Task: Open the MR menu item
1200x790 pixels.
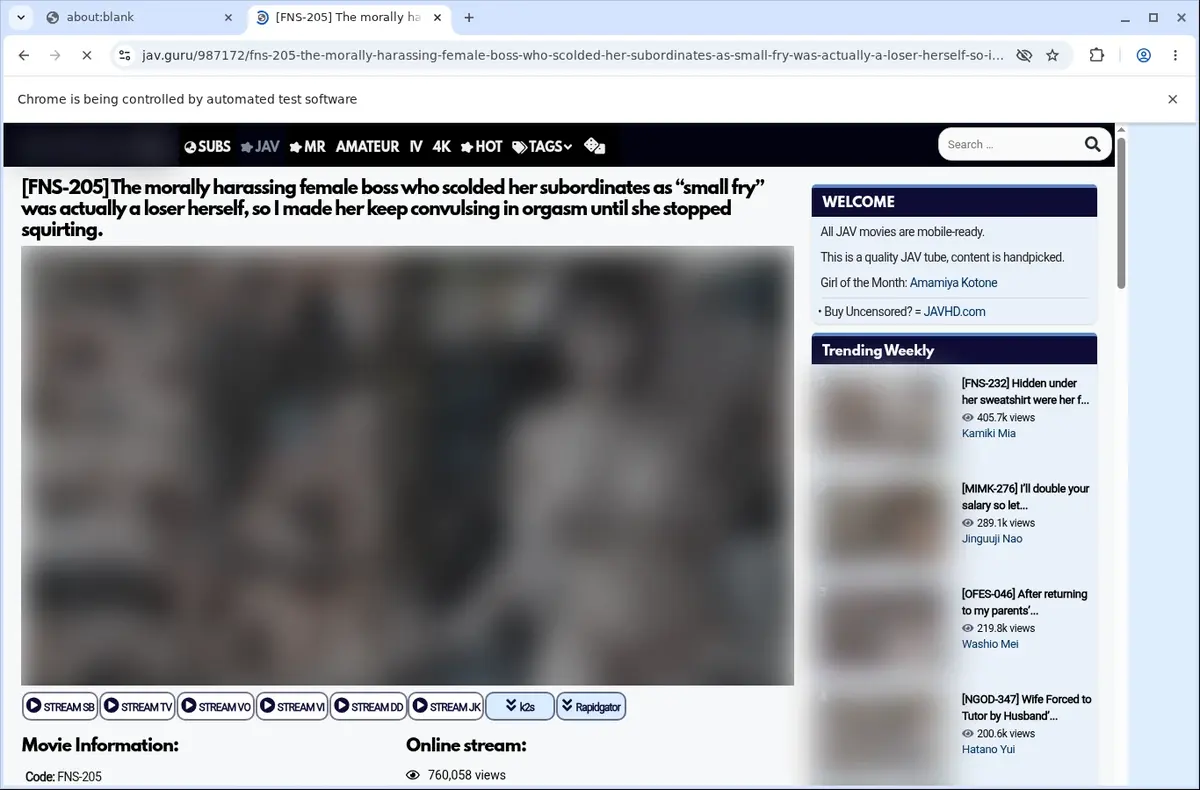Action: (307, 146)
